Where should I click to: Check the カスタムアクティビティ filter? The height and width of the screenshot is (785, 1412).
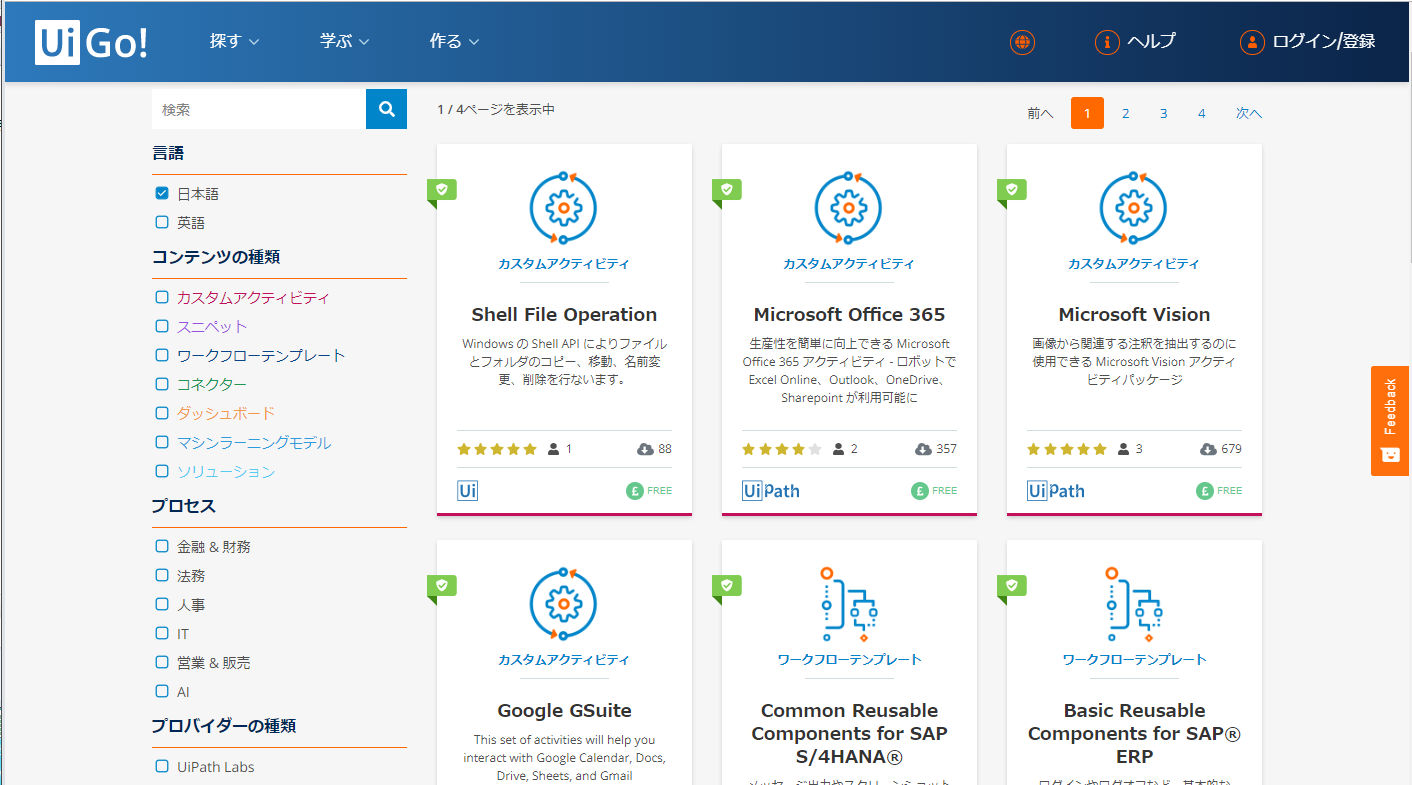tap(162, 297)
